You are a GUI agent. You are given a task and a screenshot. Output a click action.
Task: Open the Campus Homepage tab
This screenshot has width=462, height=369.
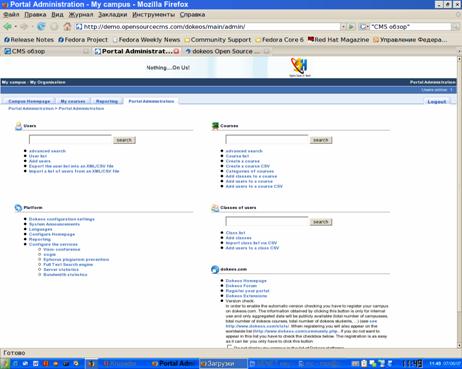tap(29, 101)
